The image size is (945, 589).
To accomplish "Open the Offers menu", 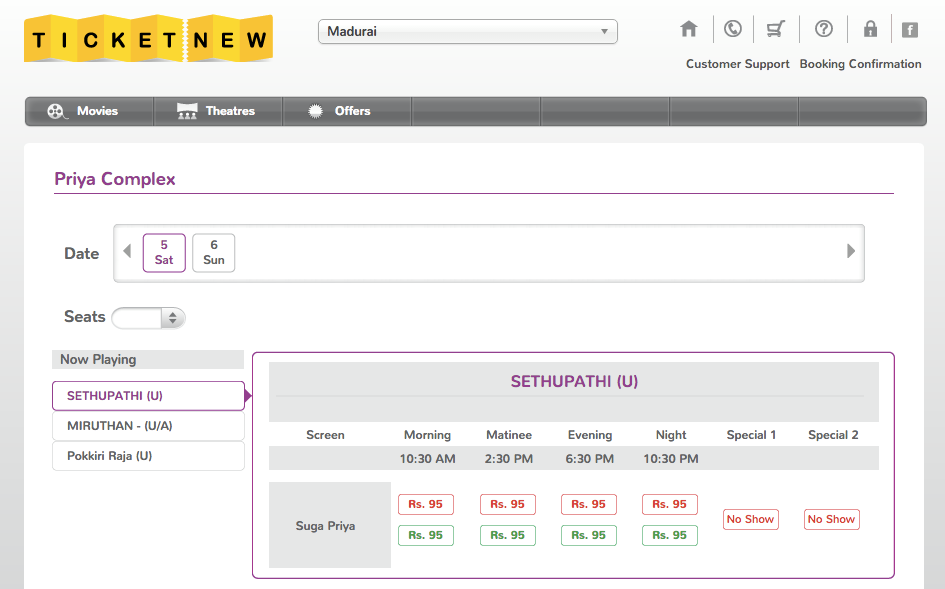I will click(347, 111).
